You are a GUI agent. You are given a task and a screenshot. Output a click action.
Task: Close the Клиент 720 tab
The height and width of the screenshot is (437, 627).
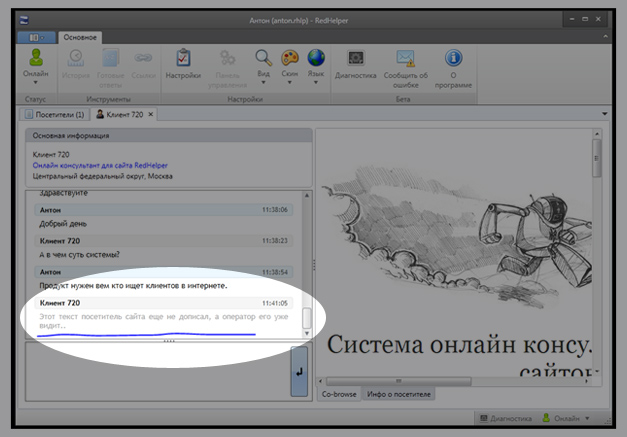[151, 116]
